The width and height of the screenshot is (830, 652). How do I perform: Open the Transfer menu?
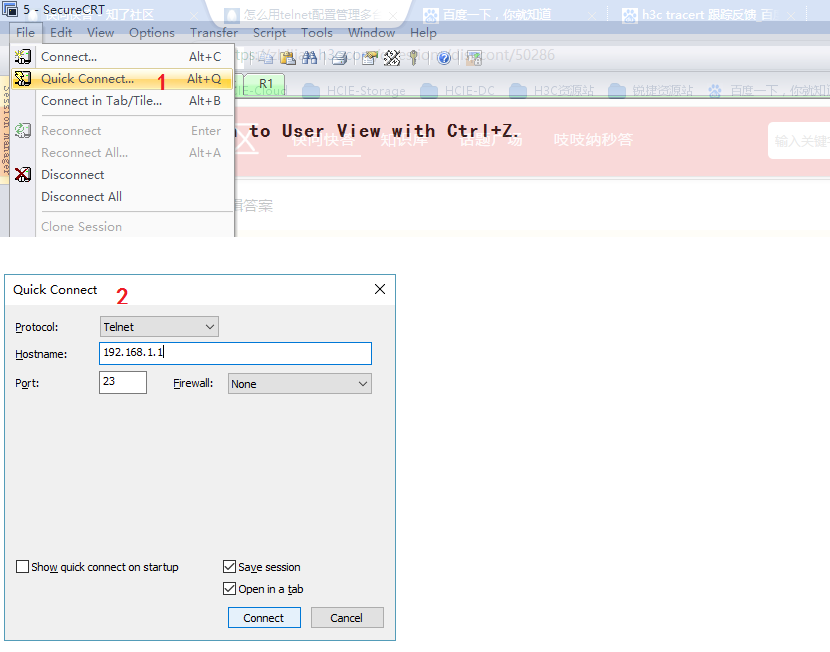coord(214,33)
